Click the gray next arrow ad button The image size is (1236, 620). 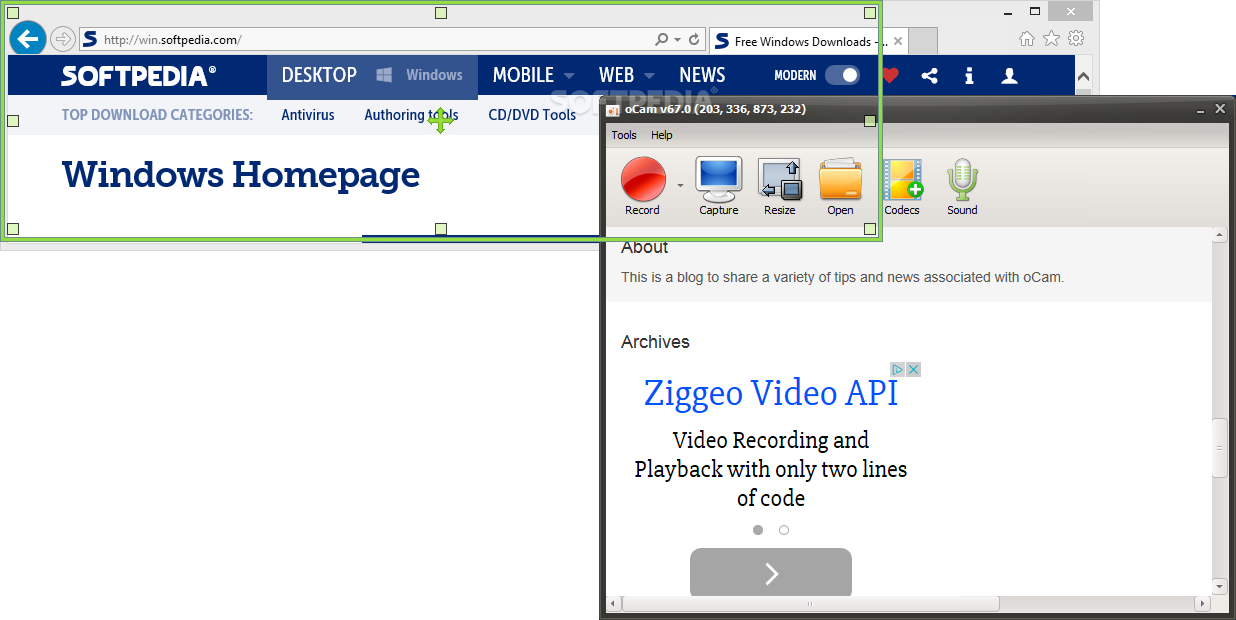click(x=771, y=573)
